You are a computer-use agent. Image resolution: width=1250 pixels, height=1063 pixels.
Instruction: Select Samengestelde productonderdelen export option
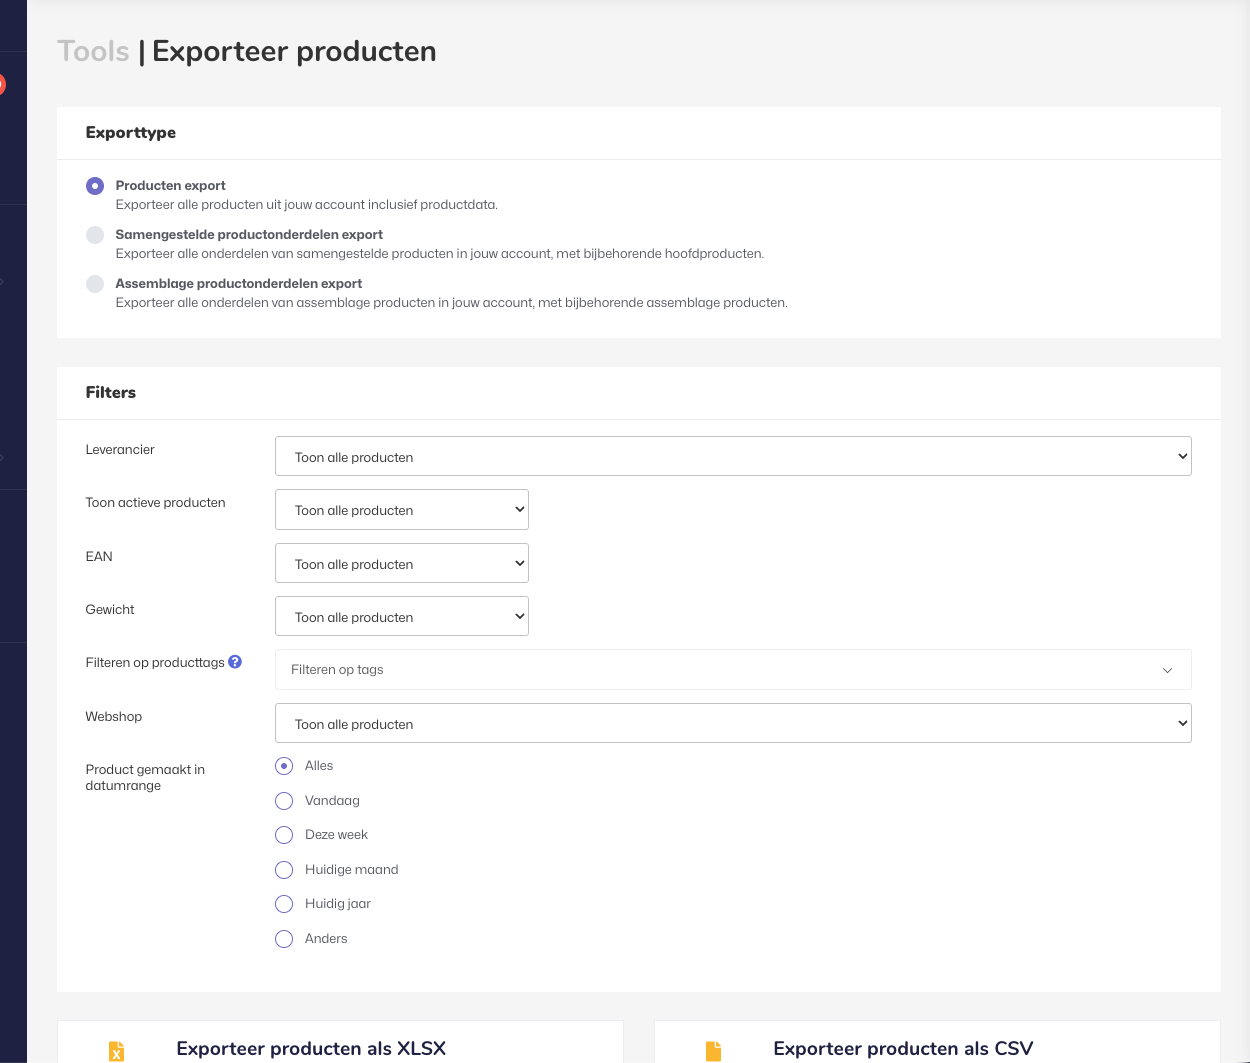pyautogui.click(x=95, y=235)
